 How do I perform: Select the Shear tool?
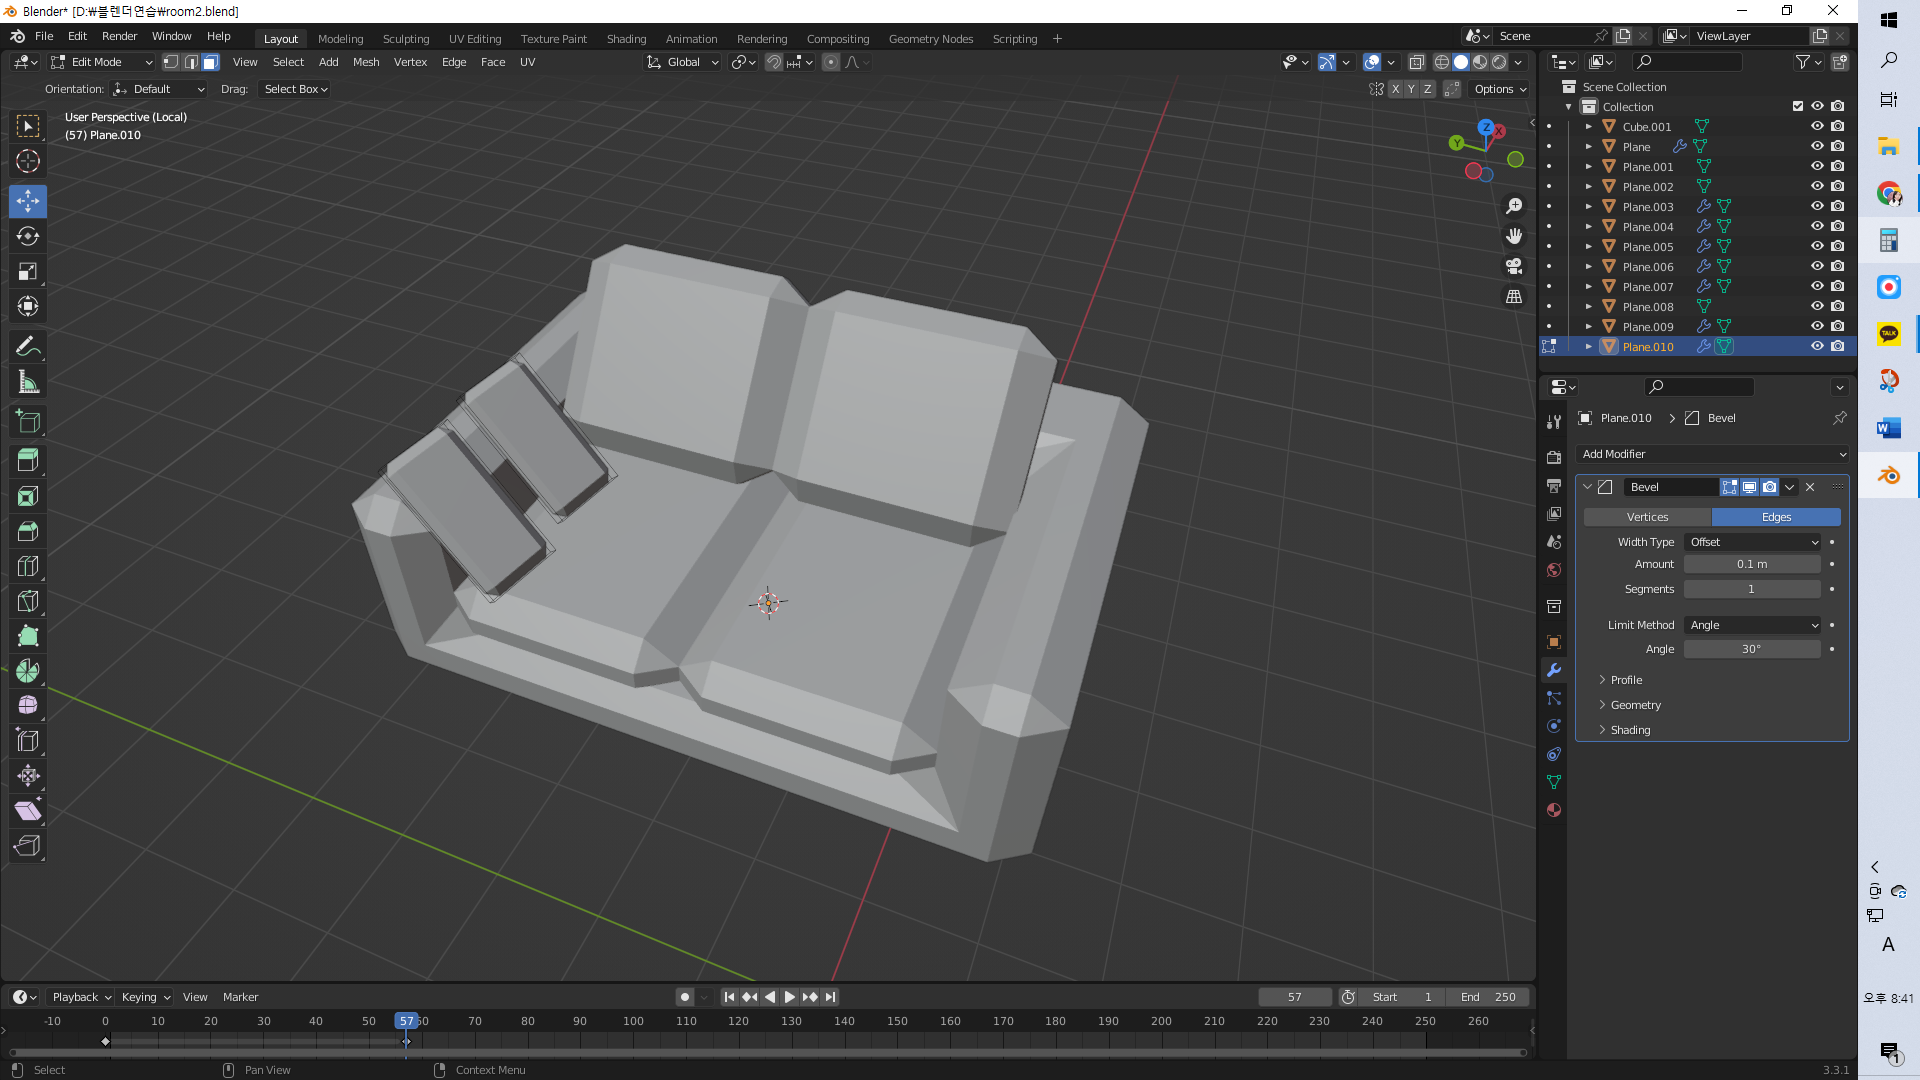[28, 811]
